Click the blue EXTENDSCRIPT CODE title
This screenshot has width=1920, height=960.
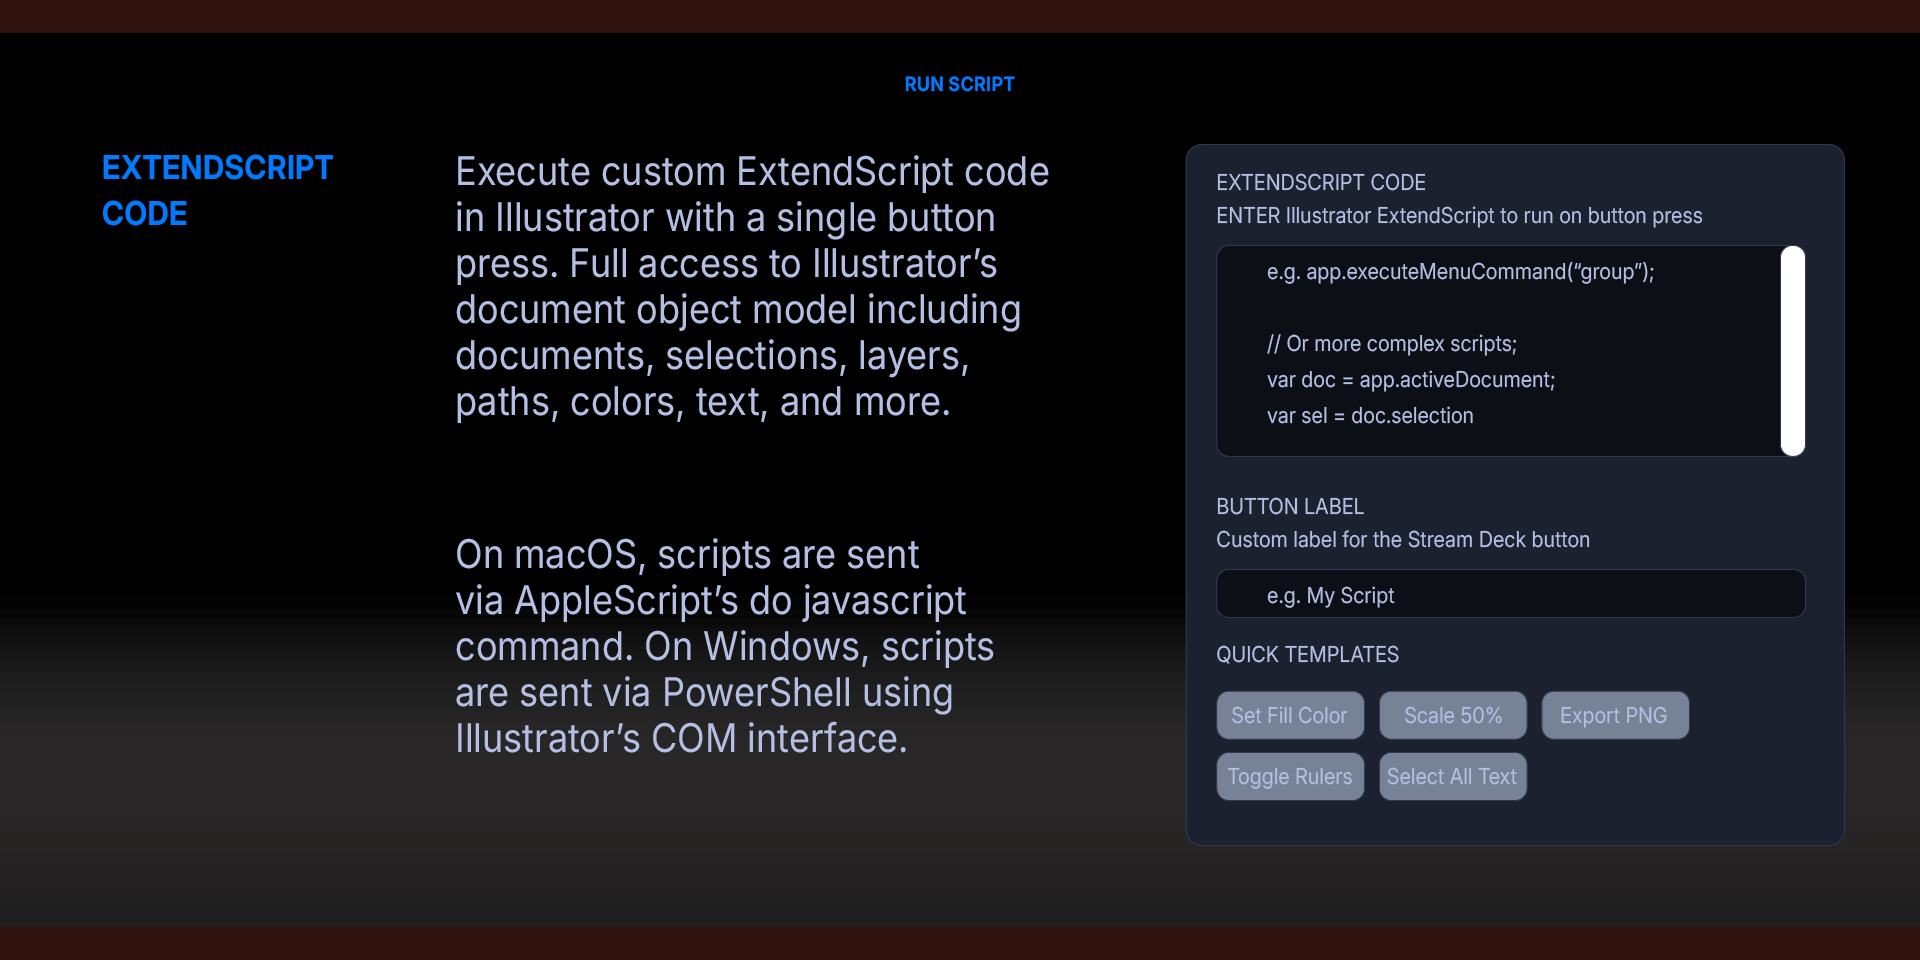217,190
